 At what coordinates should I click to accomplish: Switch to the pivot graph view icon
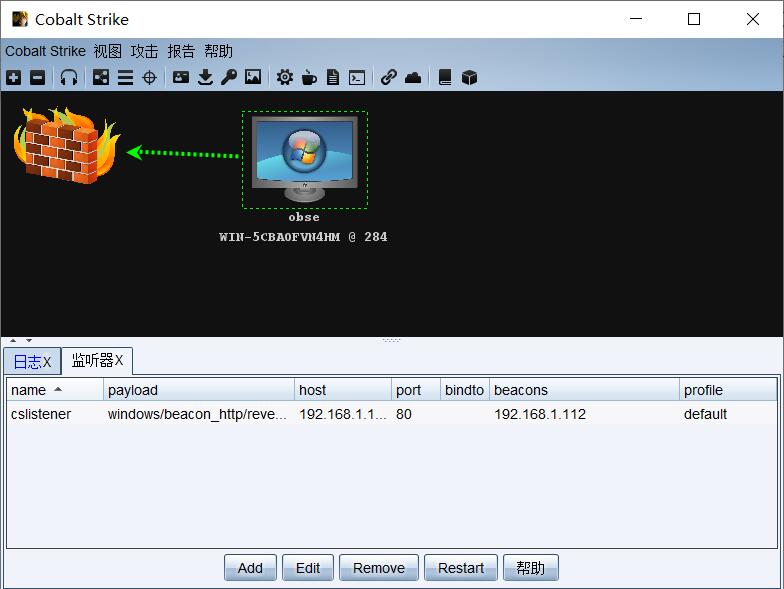101,77
